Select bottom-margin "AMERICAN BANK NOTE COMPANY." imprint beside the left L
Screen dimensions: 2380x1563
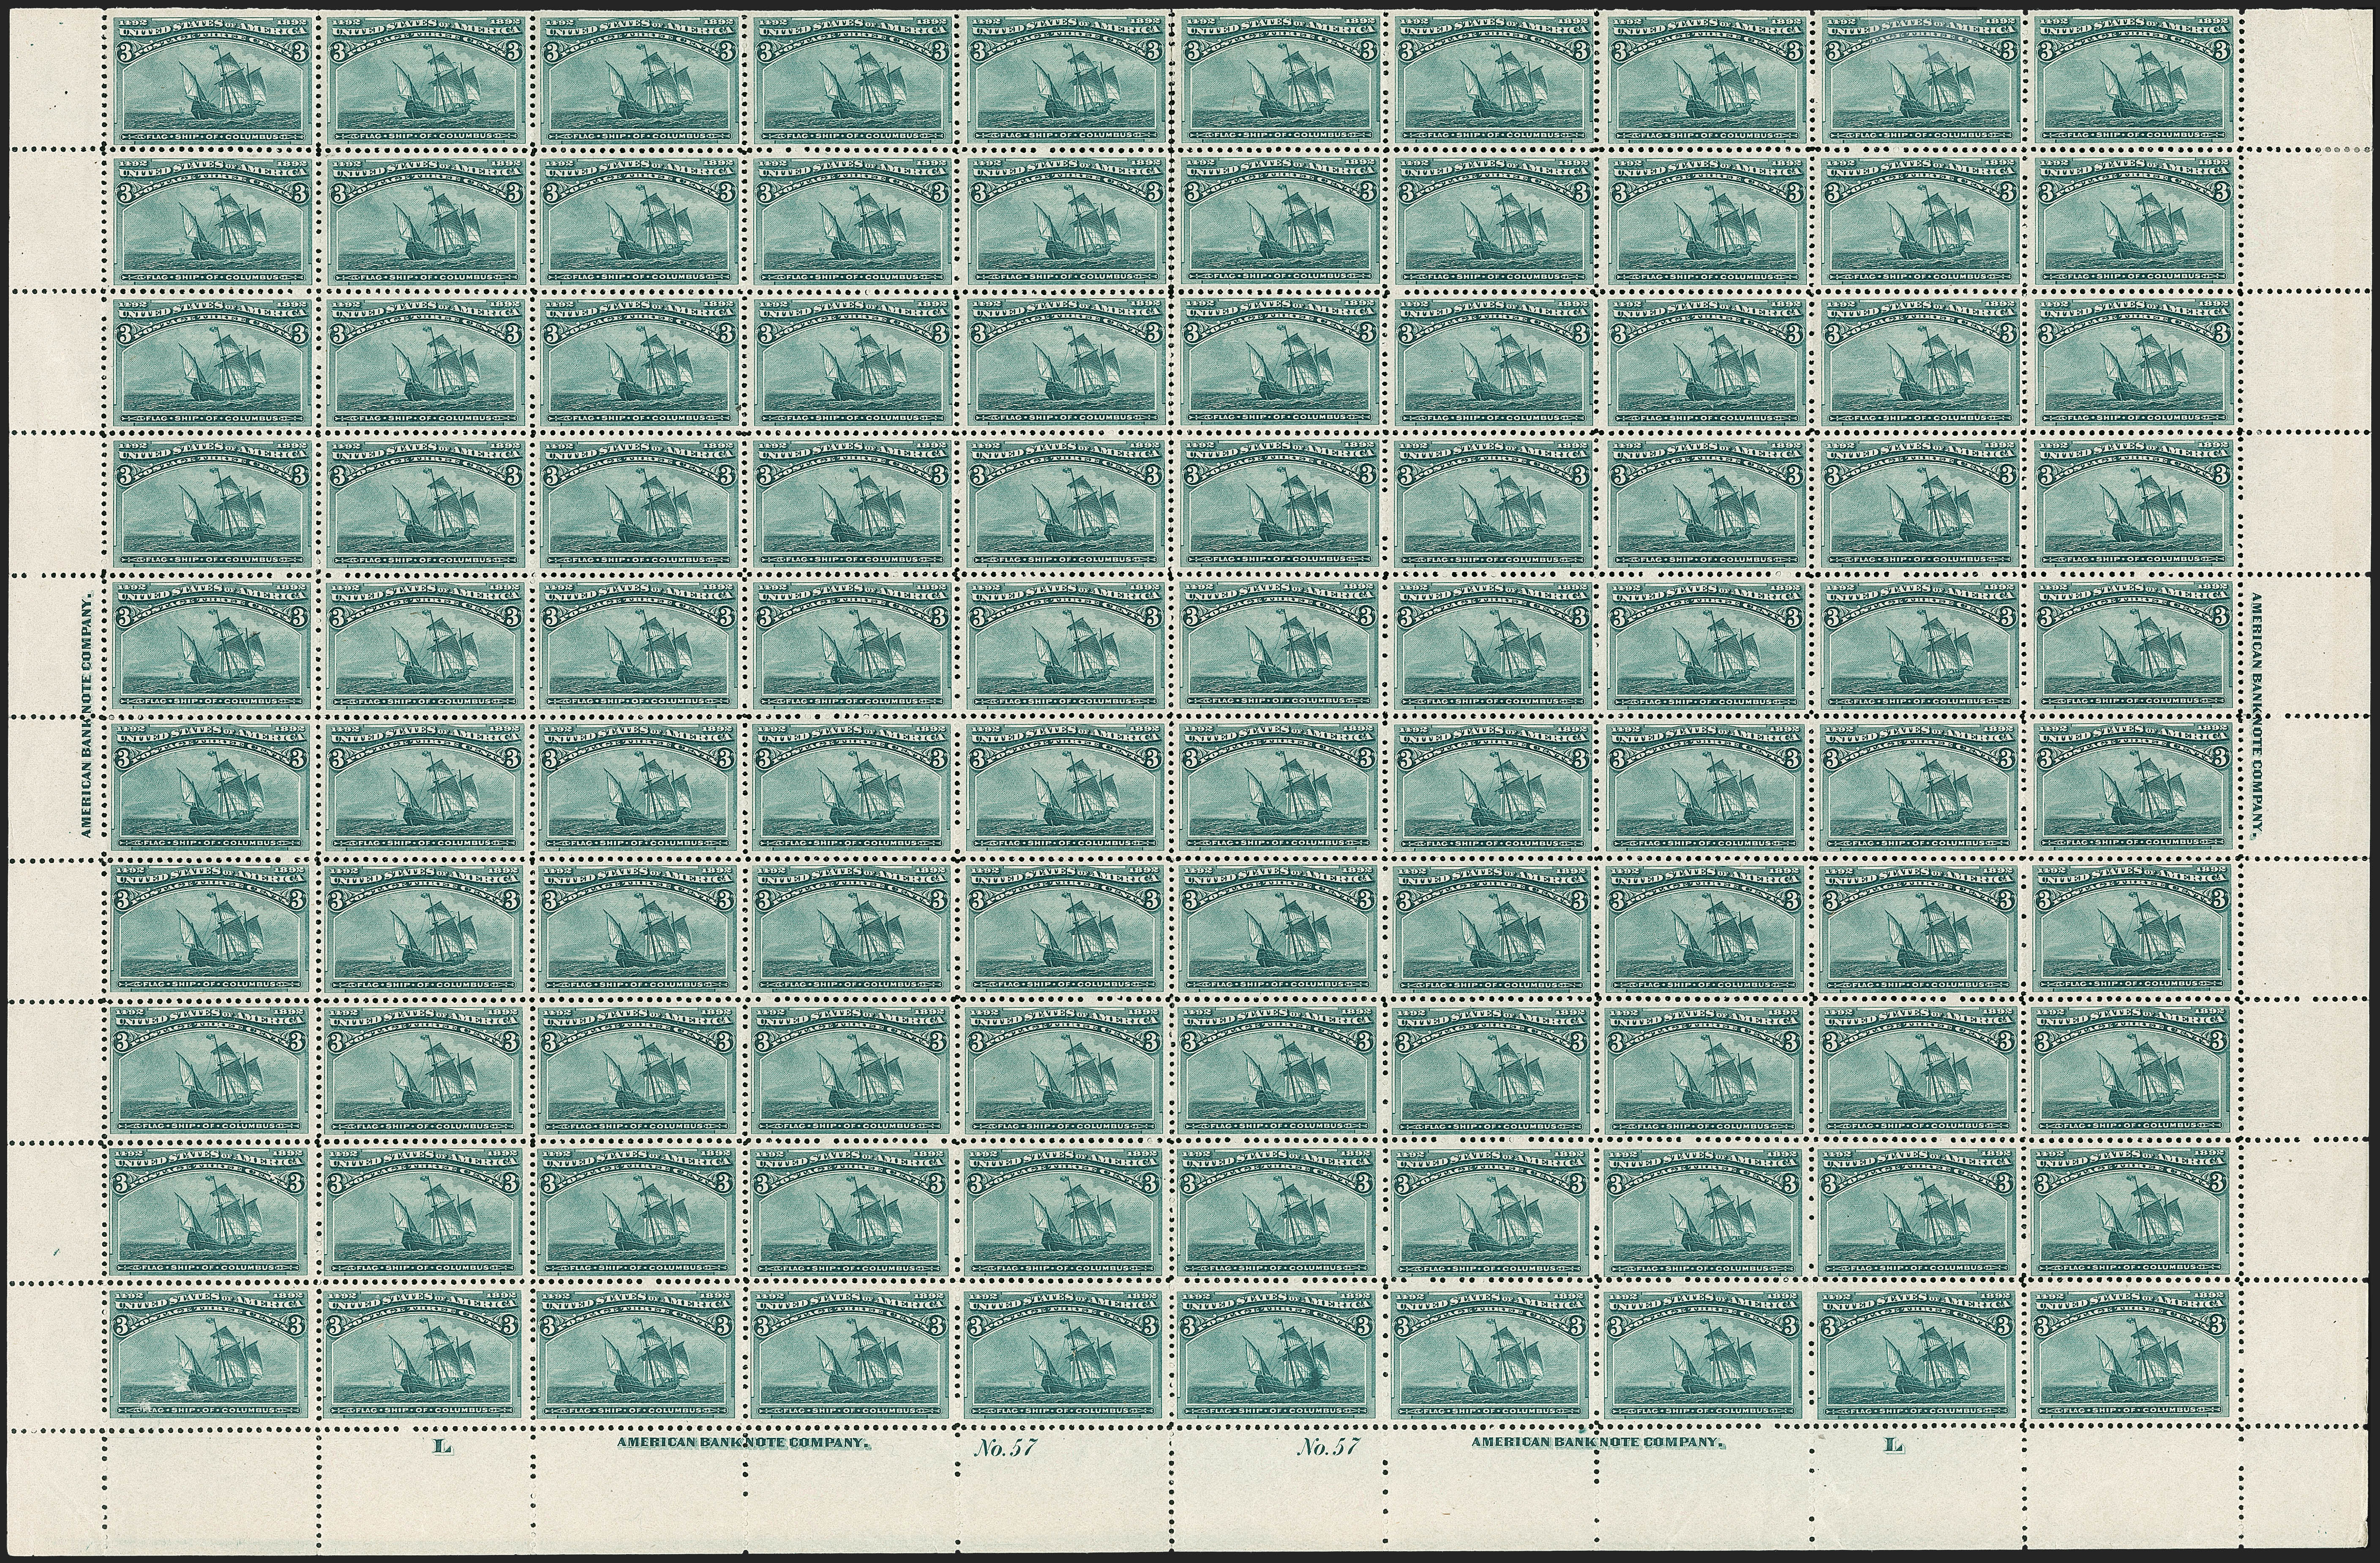coord(743,1444)
